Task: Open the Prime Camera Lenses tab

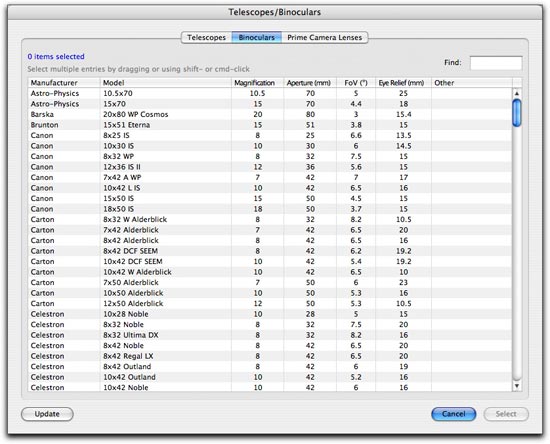Action: point(324,38)
